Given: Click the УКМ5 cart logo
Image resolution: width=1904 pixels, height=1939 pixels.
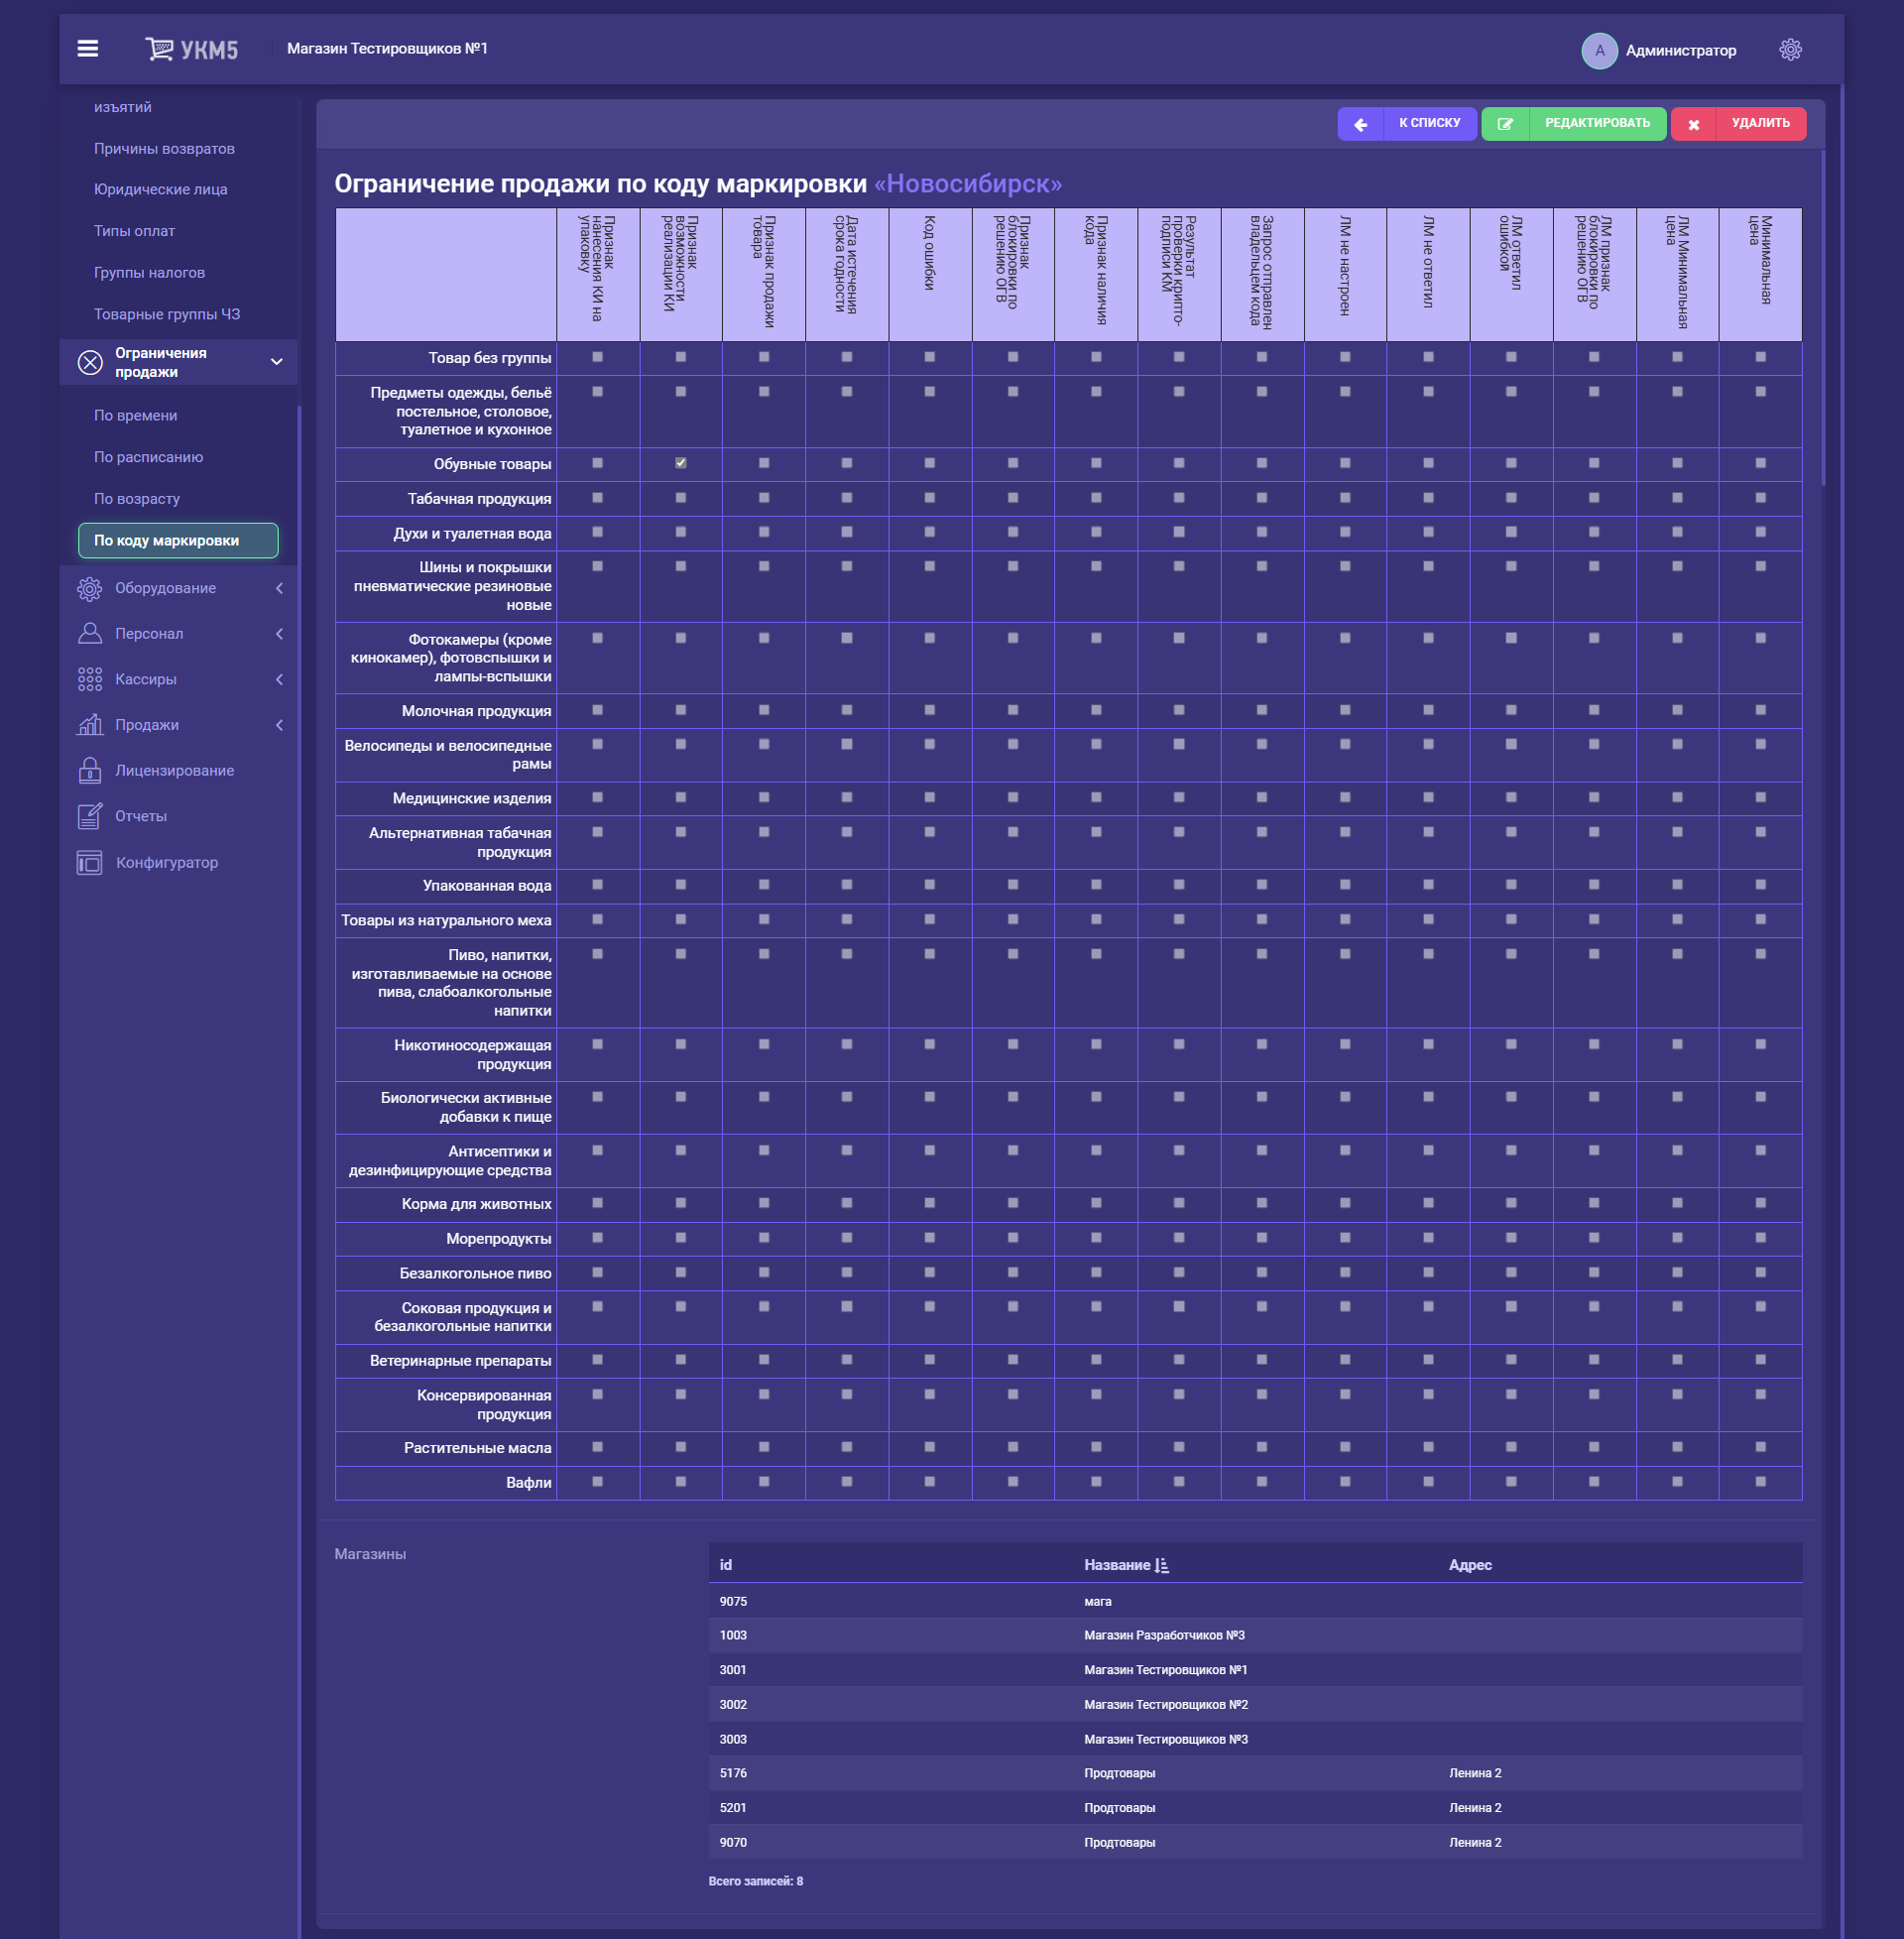Looking at the screenshot, I should pos(191,49).
